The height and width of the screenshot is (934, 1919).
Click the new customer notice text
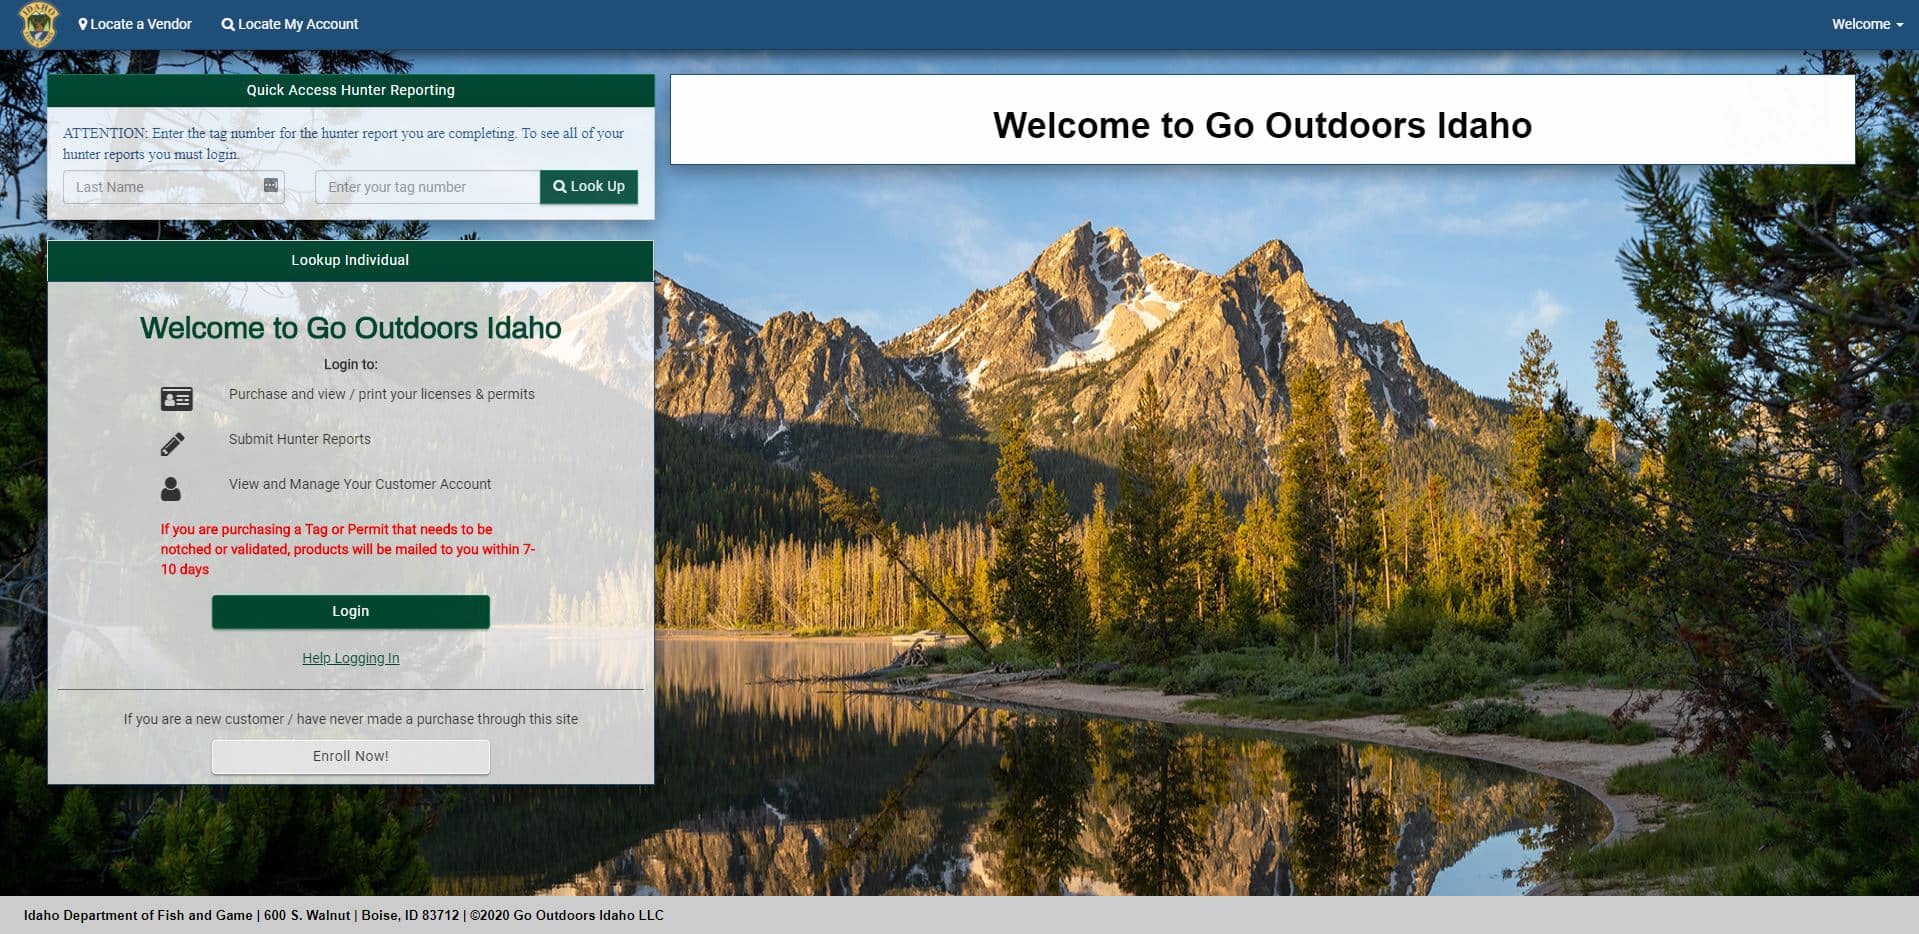pos(351,719)
